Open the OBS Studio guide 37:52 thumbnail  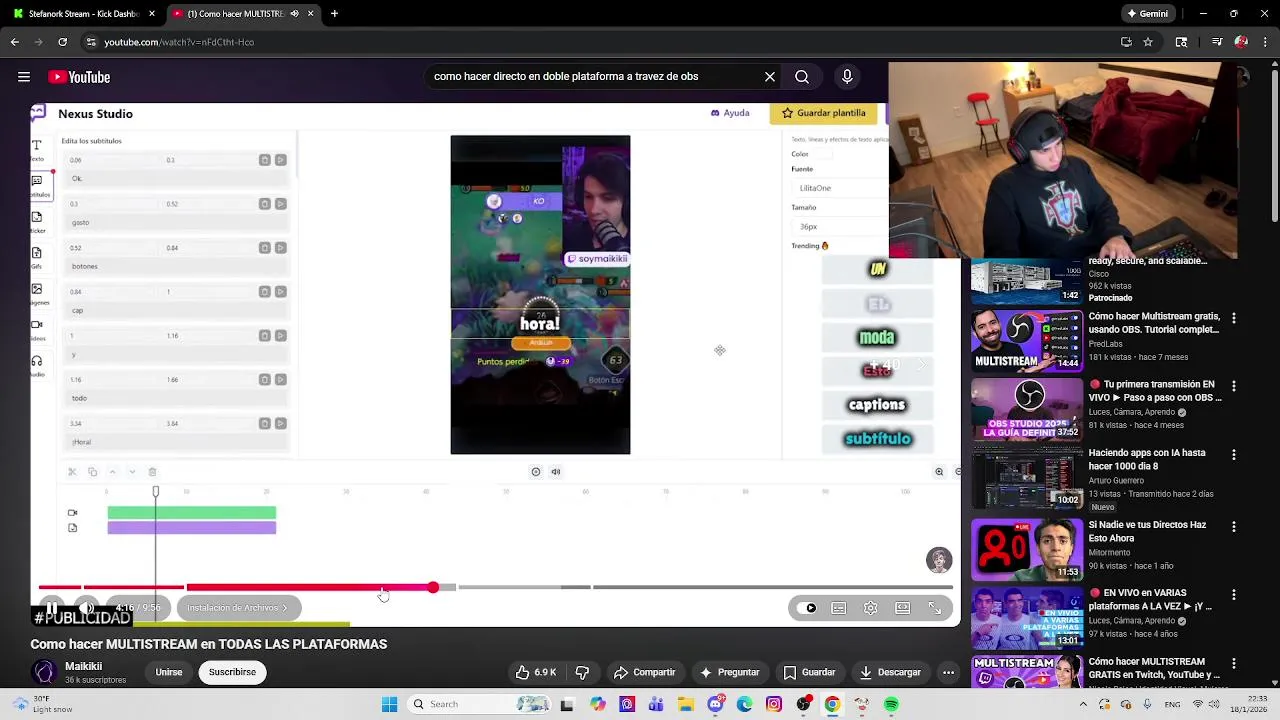coord(1027,410)
